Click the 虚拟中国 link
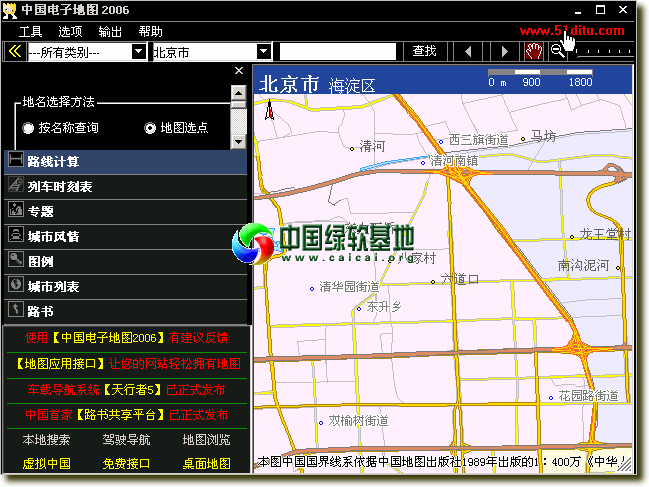The height and width of the screenshot is (487, 649). point(46,464)
